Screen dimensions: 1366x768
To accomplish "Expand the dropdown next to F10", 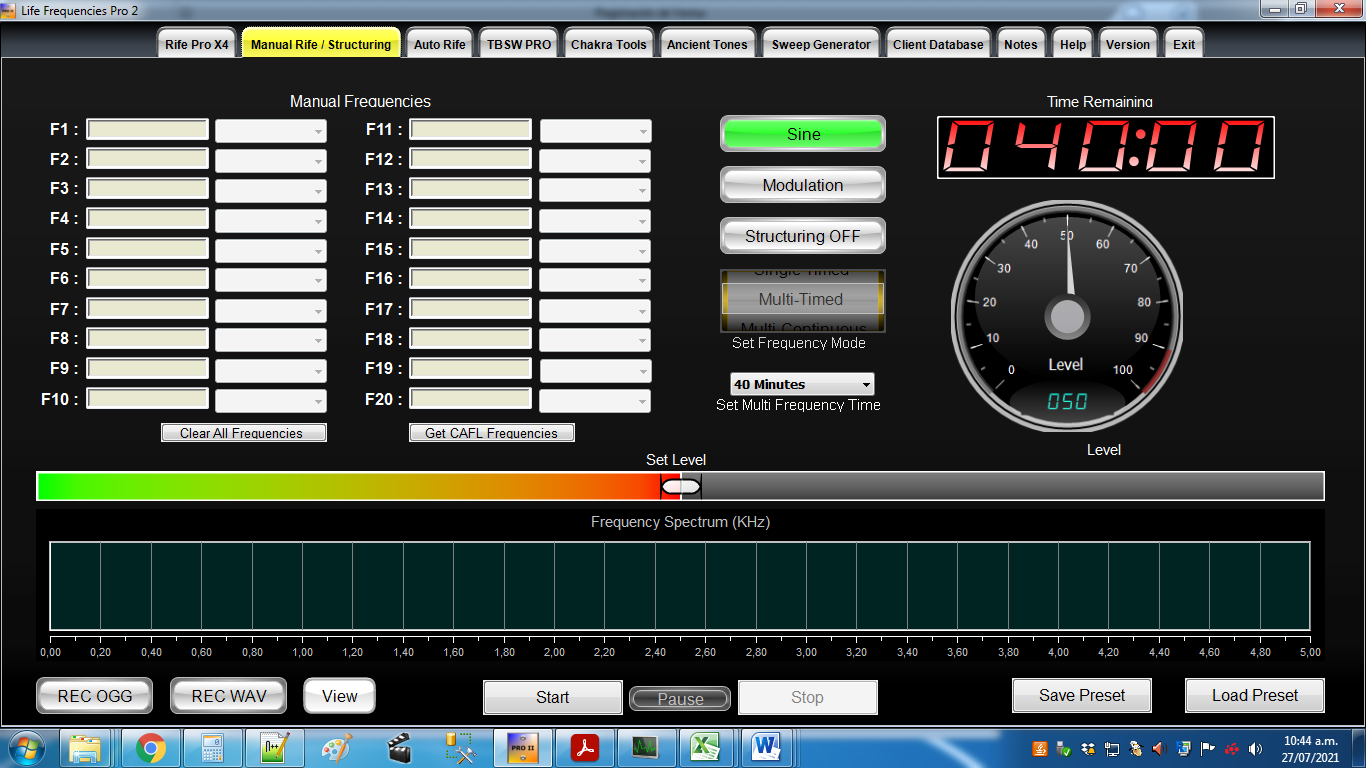I will click(x=271, y=401).
